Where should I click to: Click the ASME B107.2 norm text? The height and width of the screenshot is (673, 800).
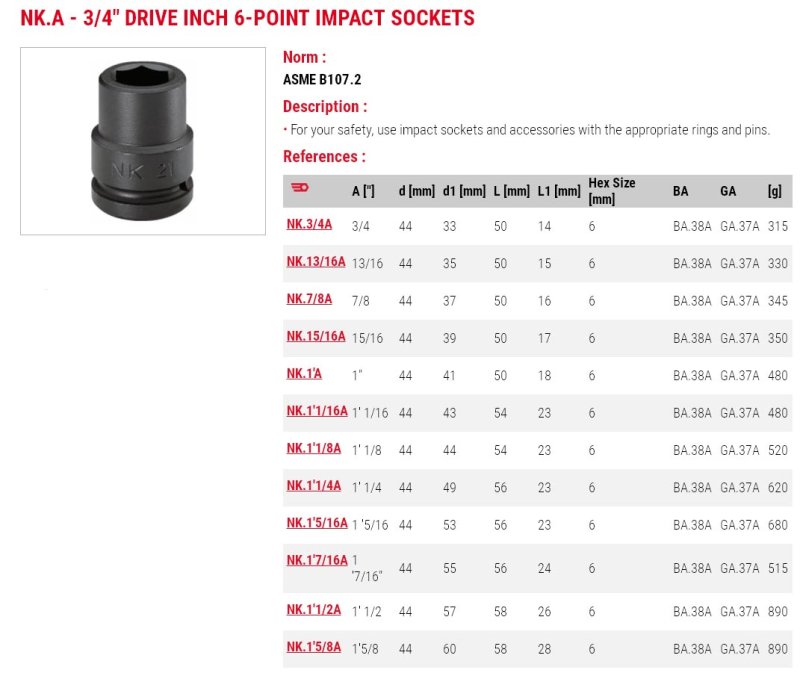click(322, 80)
